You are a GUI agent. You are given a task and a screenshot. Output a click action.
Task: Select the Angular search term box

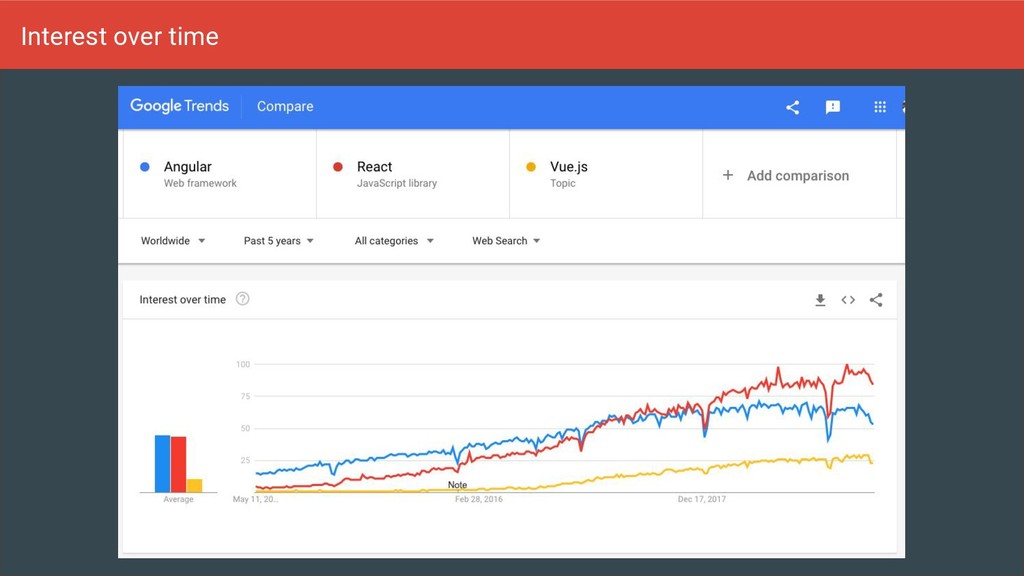(x=220, y=174)
